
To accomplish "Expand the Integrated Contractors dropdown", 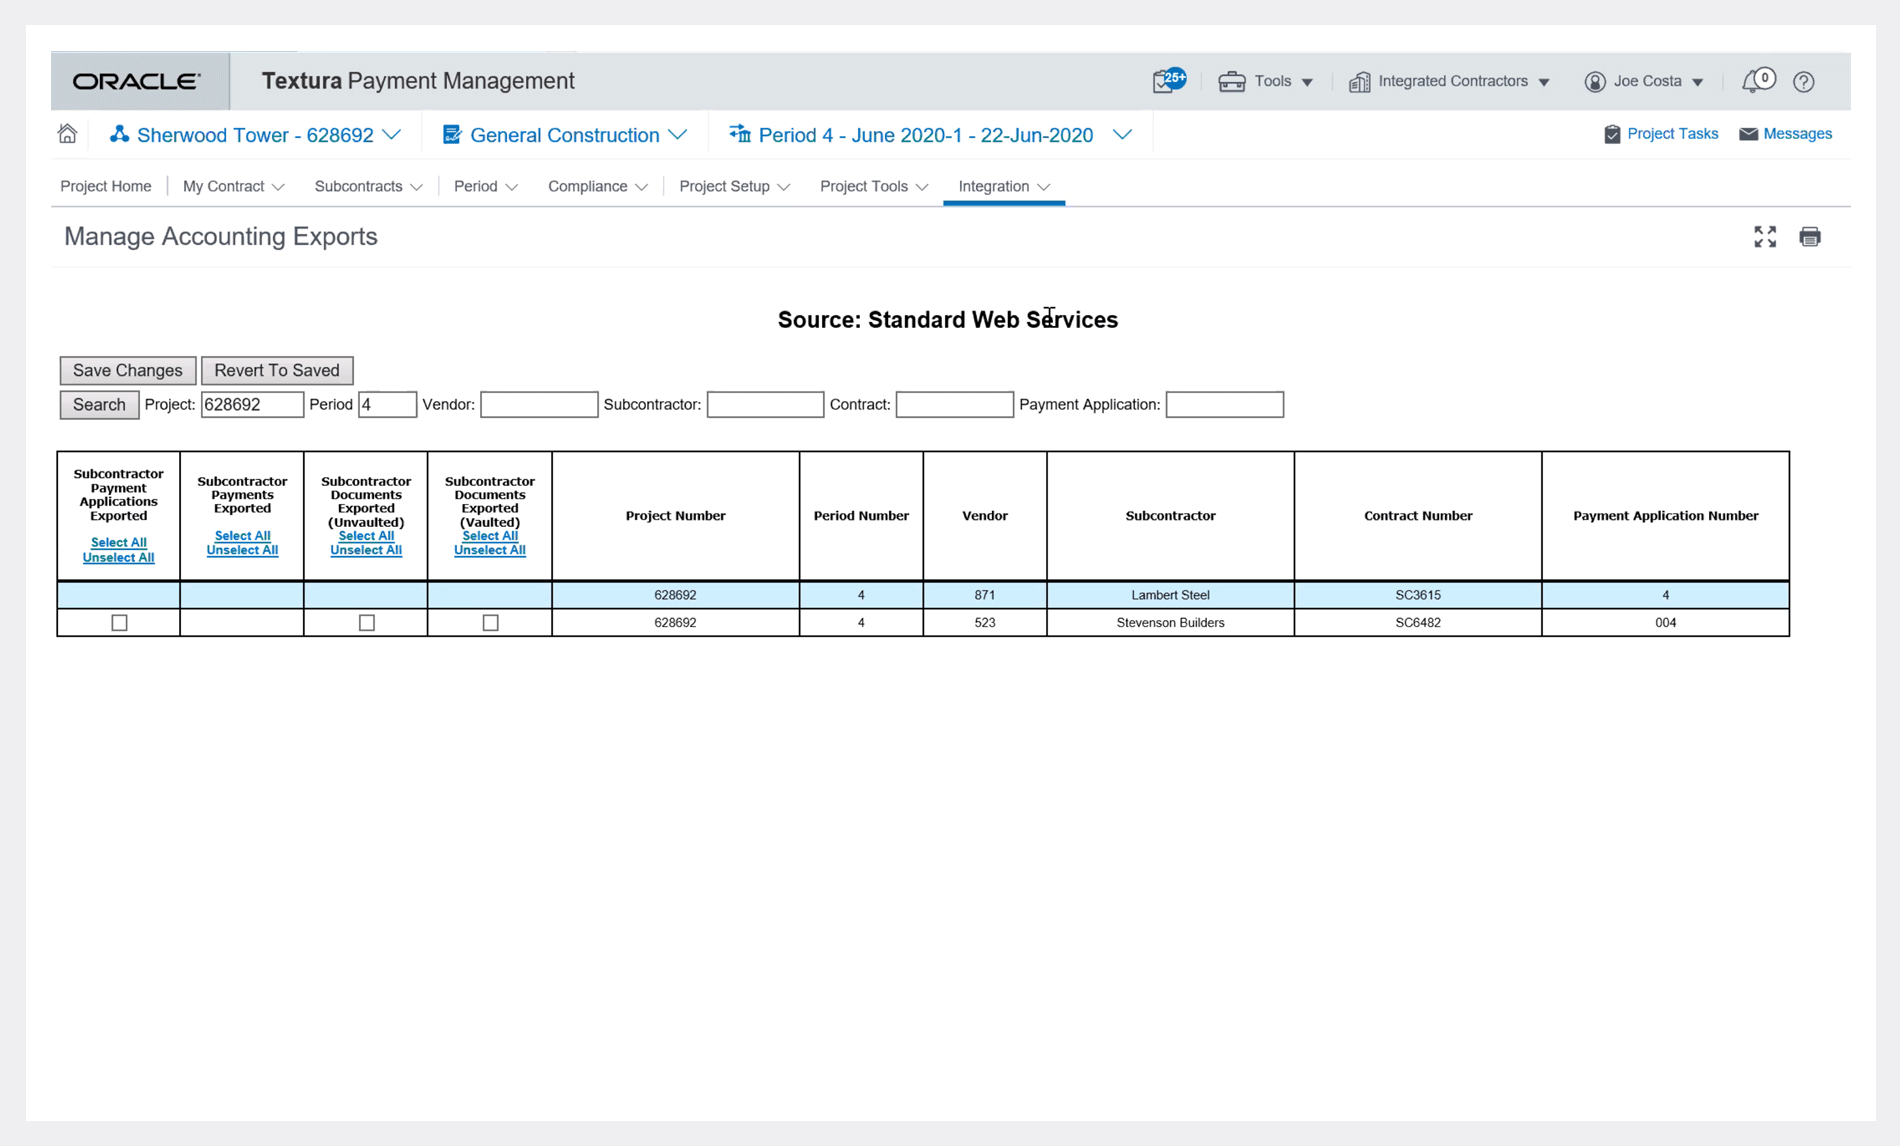I will point(1543,82).
